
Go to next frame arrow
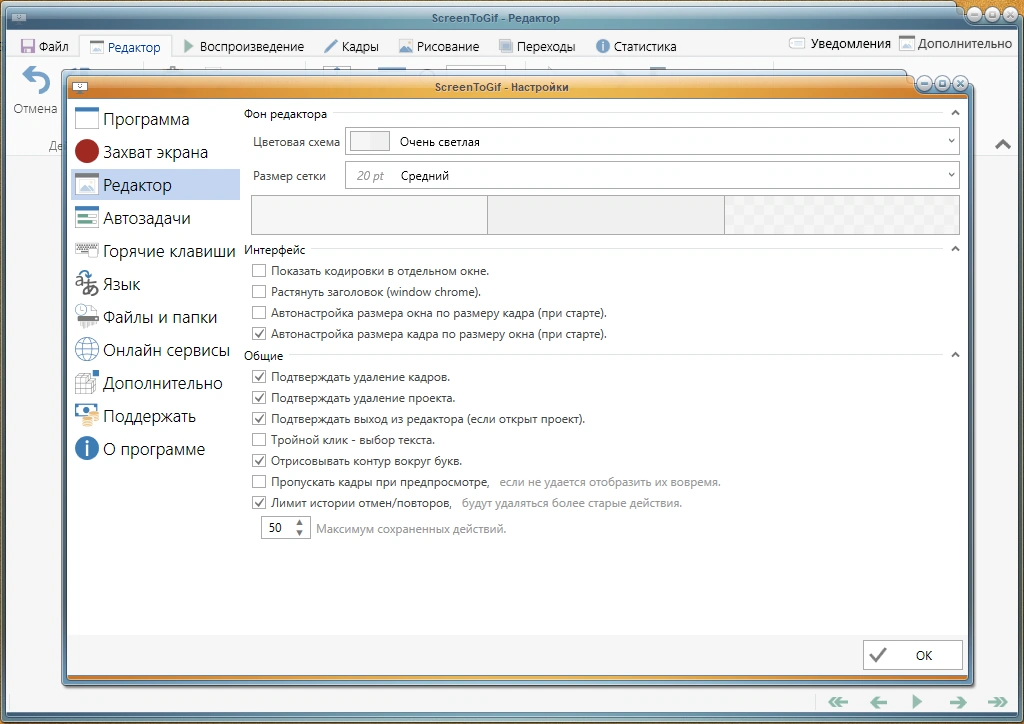(958, 702)
